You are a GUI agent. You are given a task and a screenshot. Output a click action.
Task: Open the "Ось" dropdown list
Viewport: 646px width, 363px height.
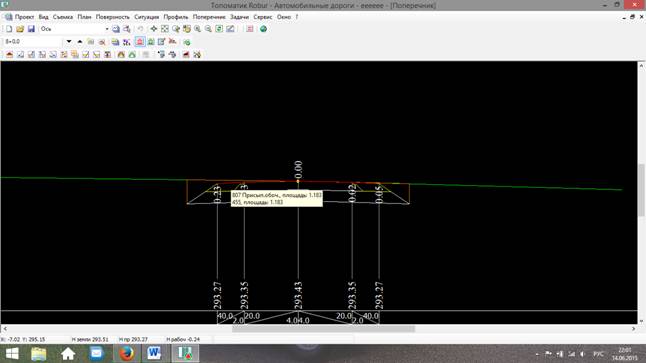107,29
